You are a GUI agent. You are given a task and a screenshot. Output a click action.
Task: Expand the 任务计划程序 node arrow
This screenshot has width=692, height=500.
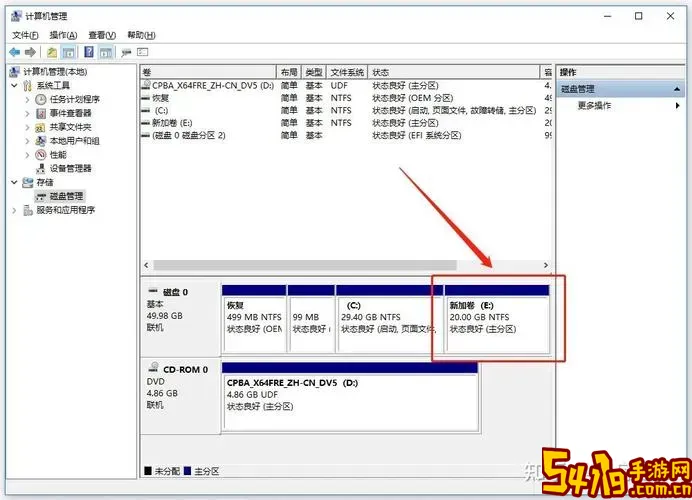(27, 99)
